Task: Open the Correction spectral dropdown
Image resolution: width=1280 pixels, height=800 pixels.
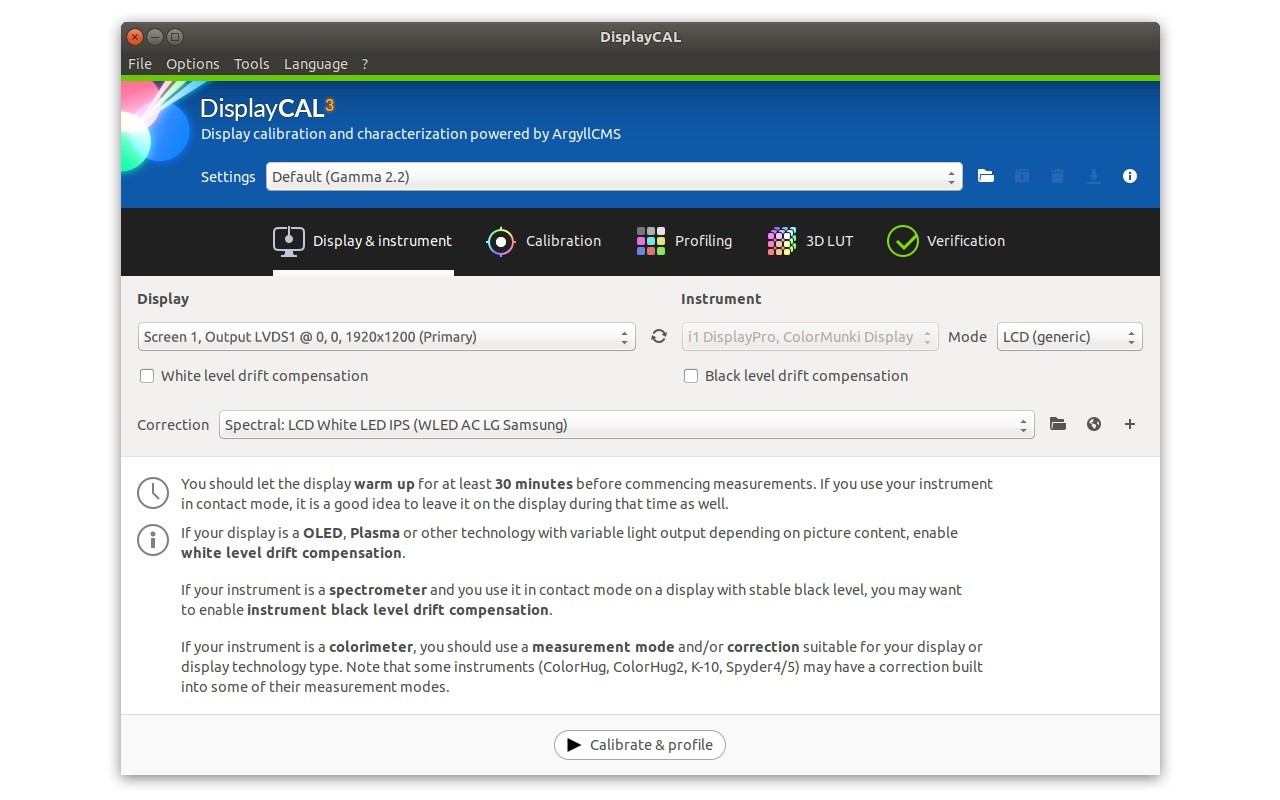Action: pyautogui.click(x=627, y=424)
